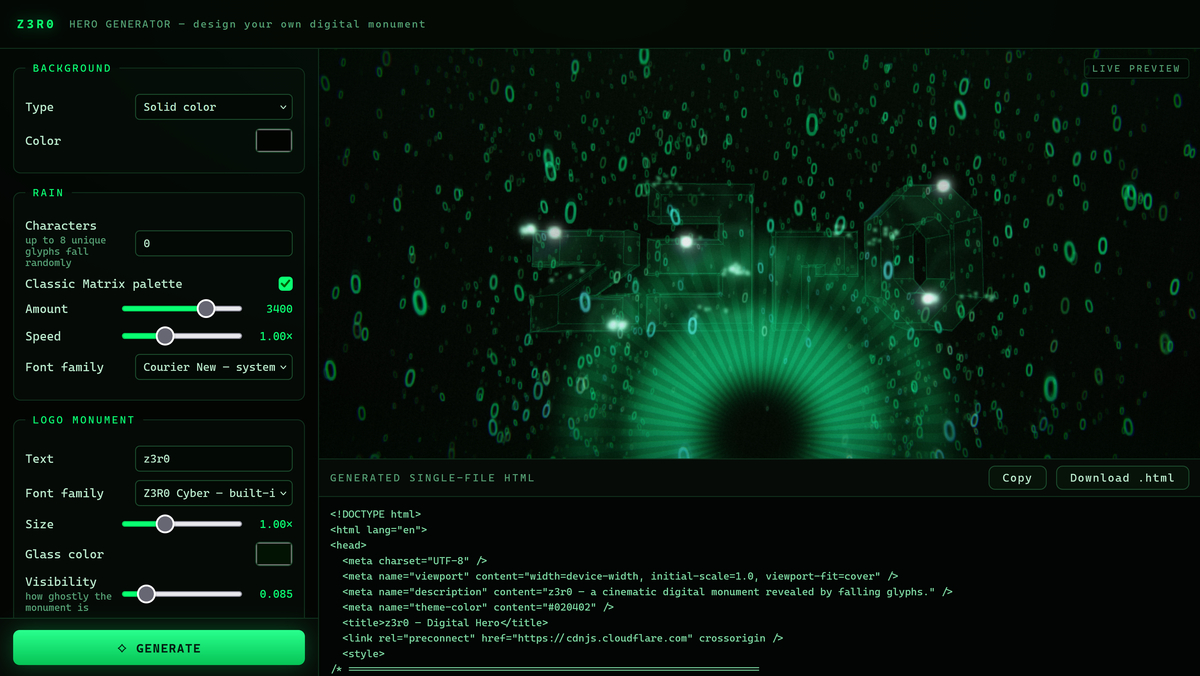Open the Courier New font family dropdown
This screenshot has height=676, width=1200.
click(214, 367)
